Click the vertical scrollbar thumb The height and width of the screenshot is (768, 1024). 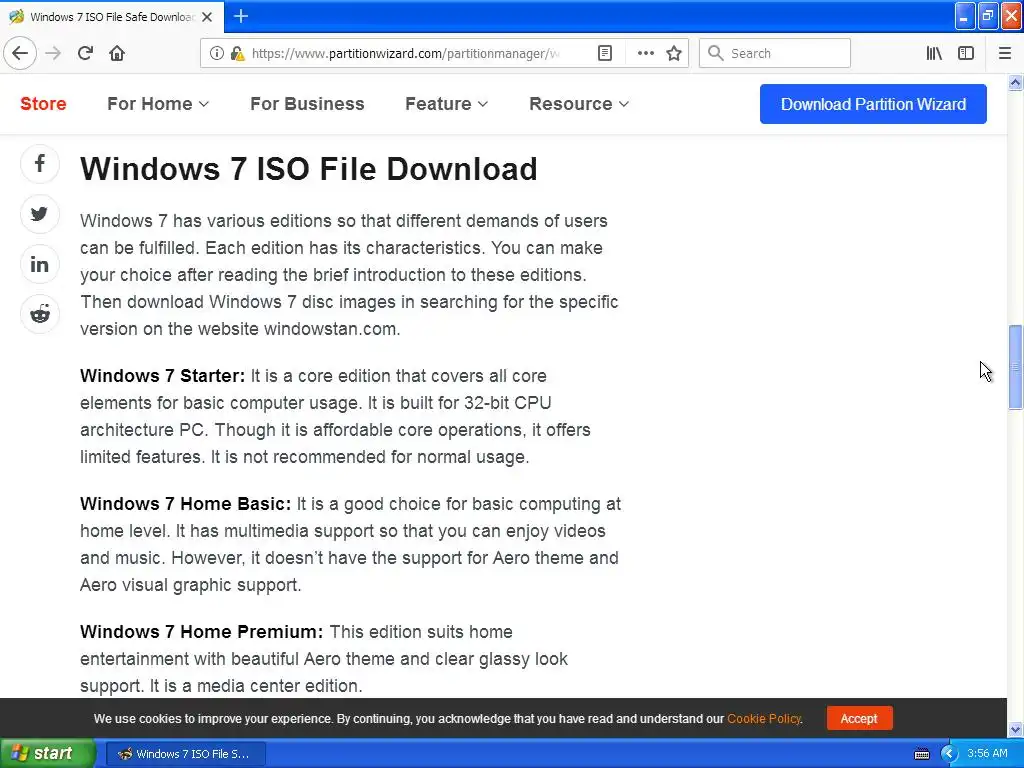click(x=1015, y=367)
